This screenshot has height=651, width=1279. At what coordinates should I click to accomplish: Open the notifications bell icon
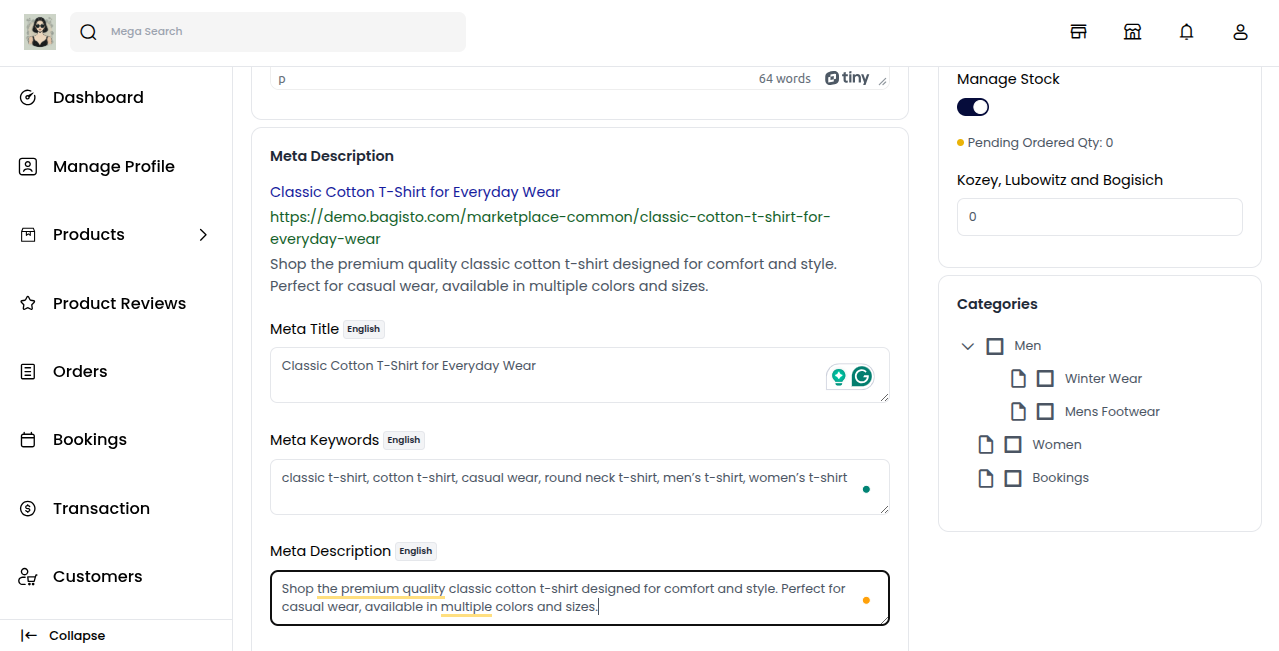1186,31
